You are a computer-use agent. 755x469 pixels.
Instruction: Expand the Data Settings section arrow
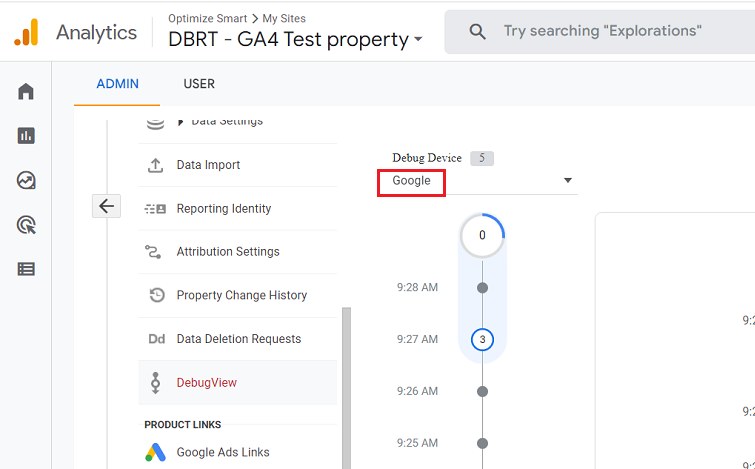coord(181,122)
